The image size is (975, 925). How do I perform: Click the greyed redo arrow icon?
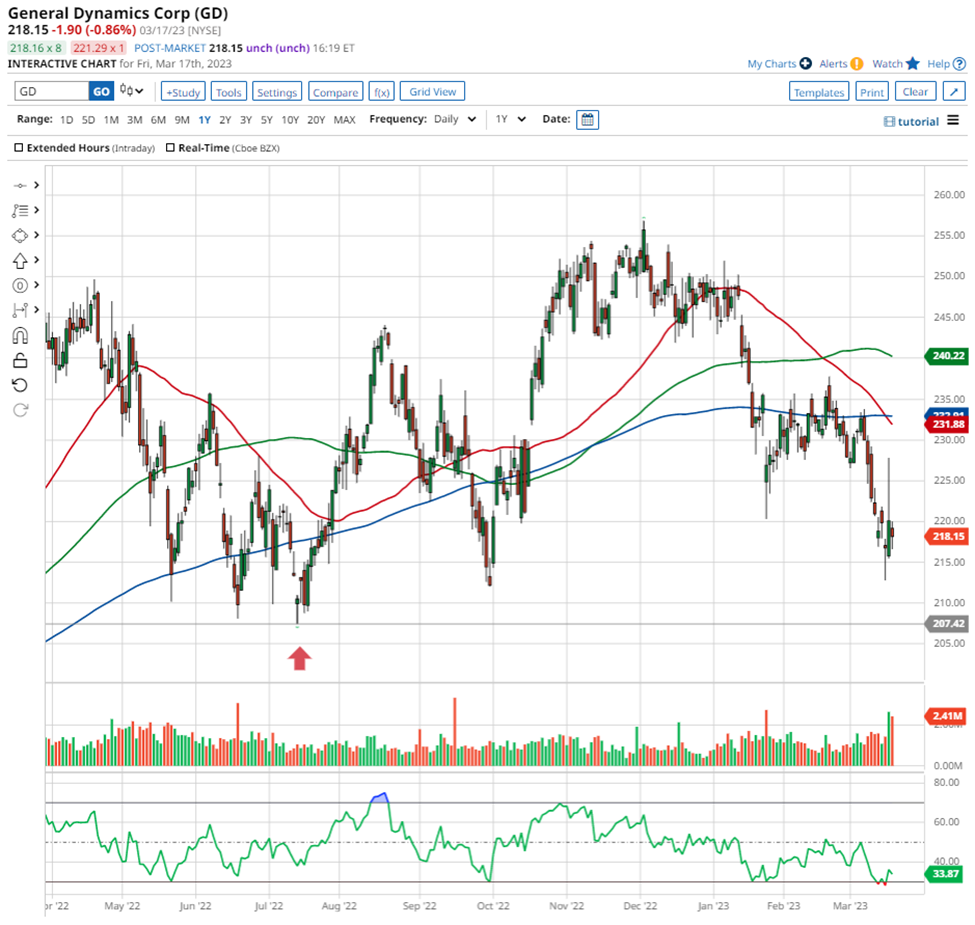point(20,410)
